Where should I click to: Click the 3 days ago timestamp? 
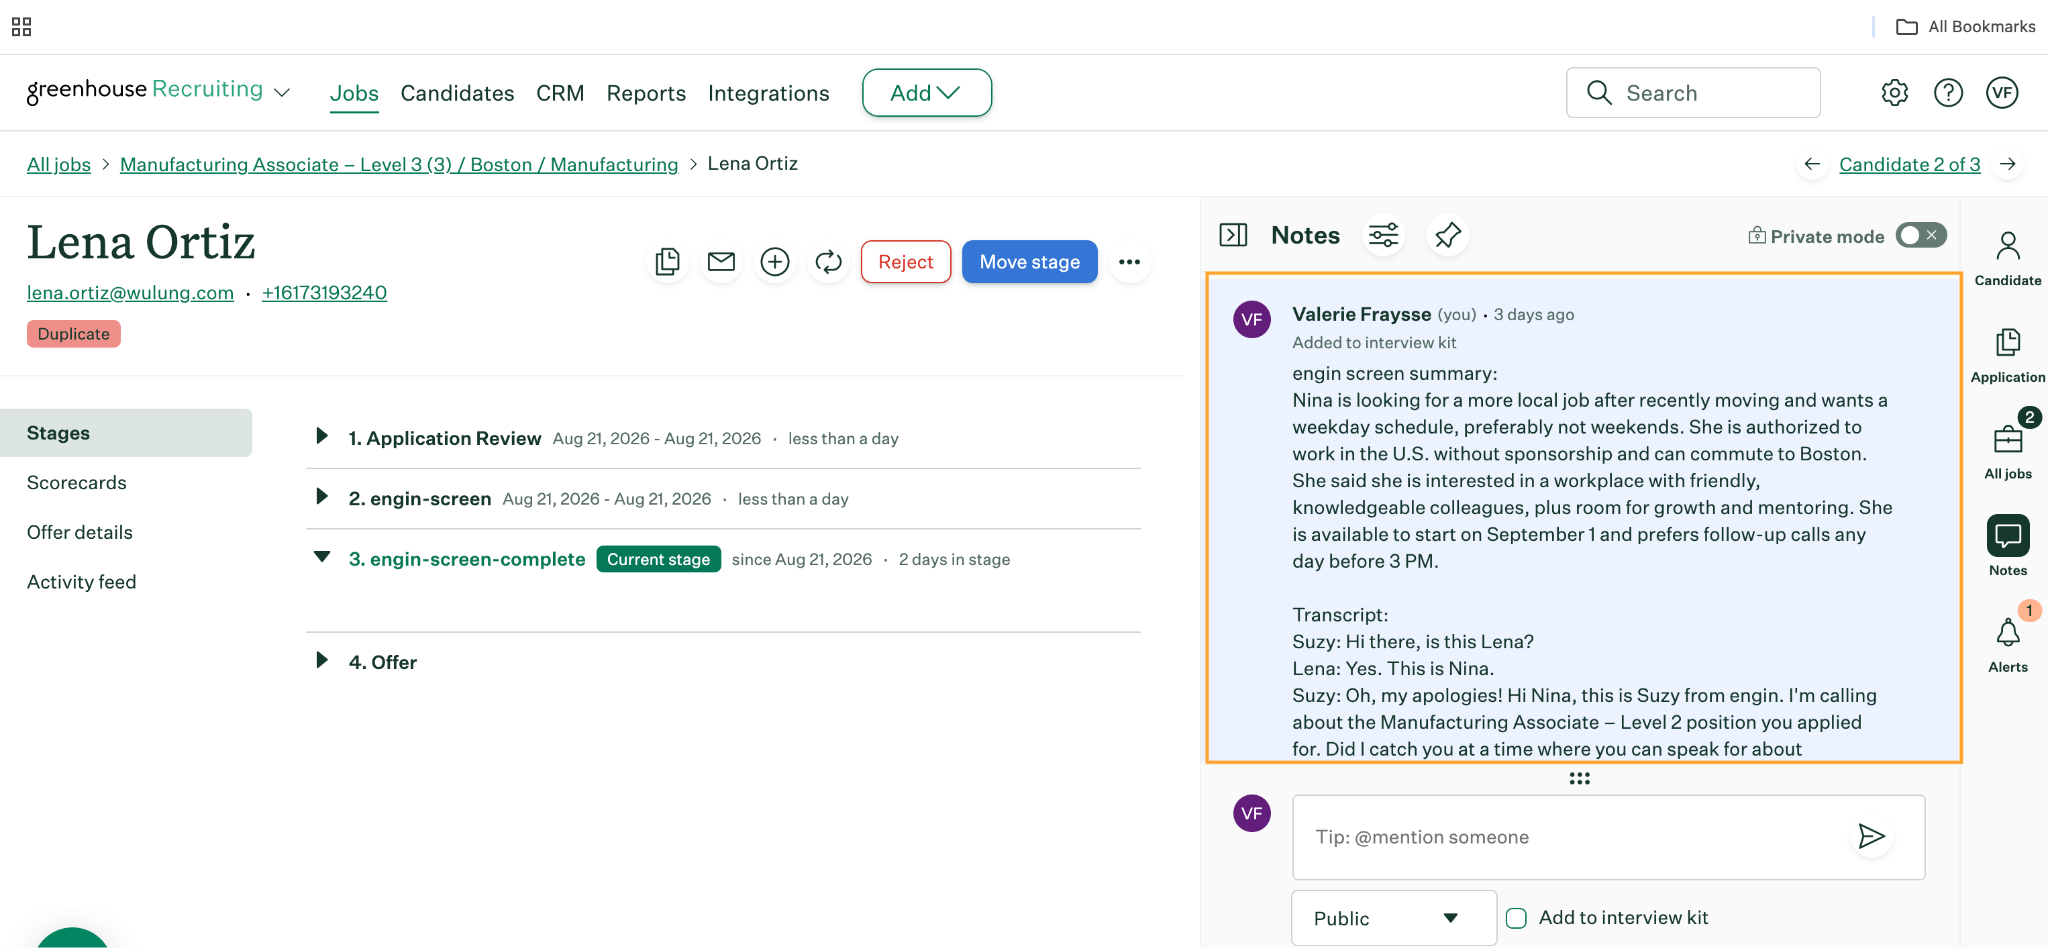click(1534, 315)
